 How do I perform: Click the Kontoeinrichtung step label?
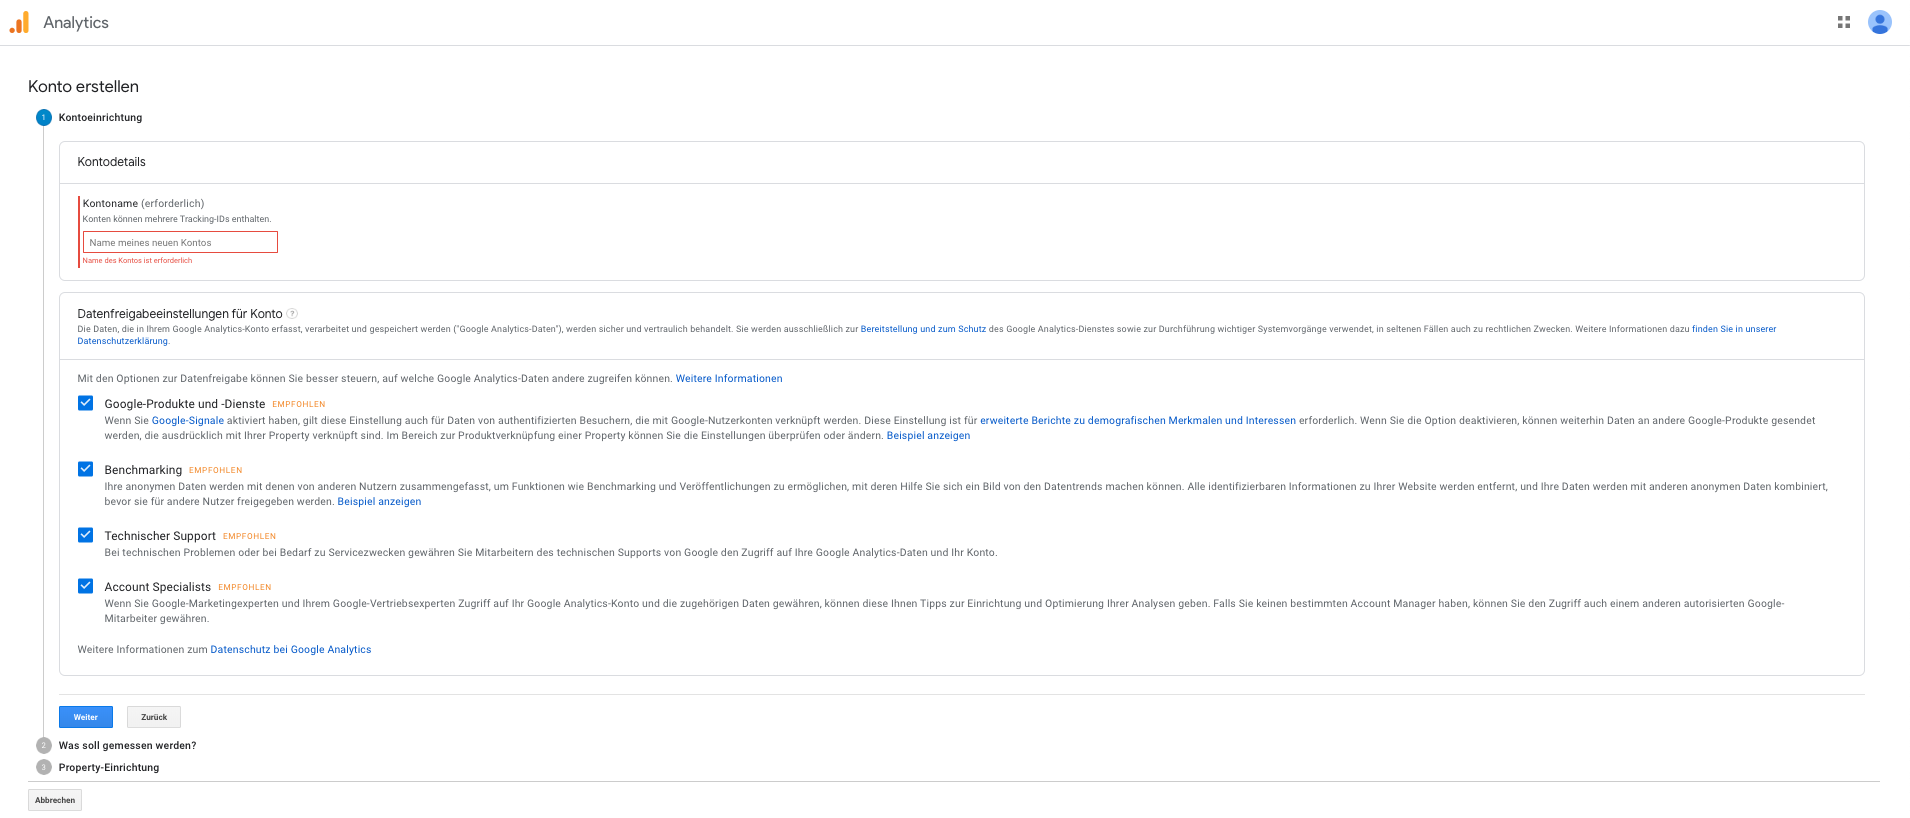tap(101, 118)
